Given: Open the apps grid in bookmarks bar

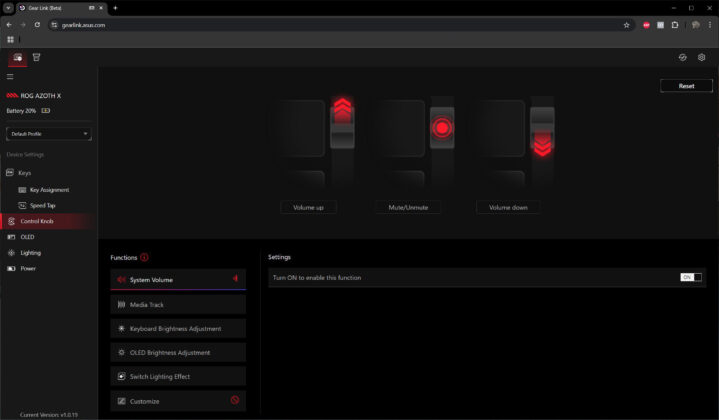Looking at the screenshot, I should [10, 39].
